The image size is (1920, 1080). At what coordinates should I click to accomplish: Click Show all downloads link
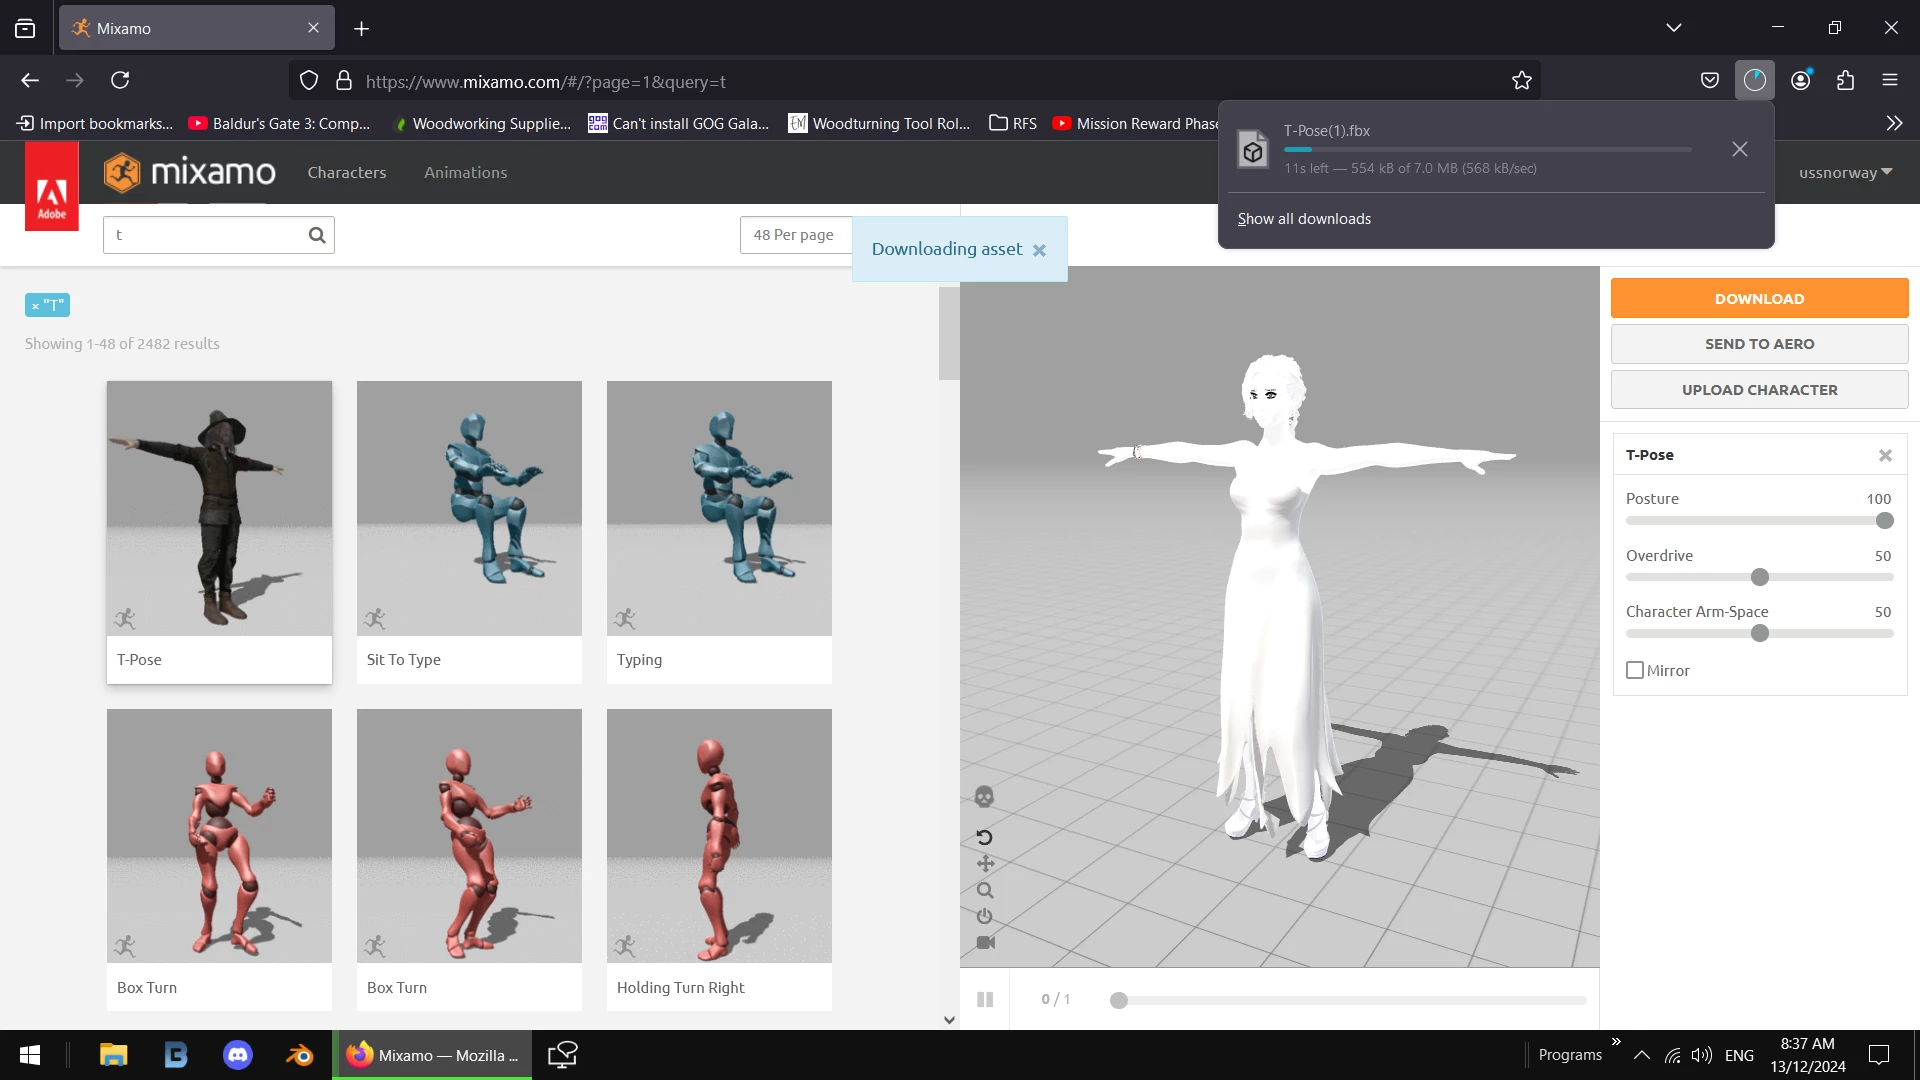point(1304,219)
